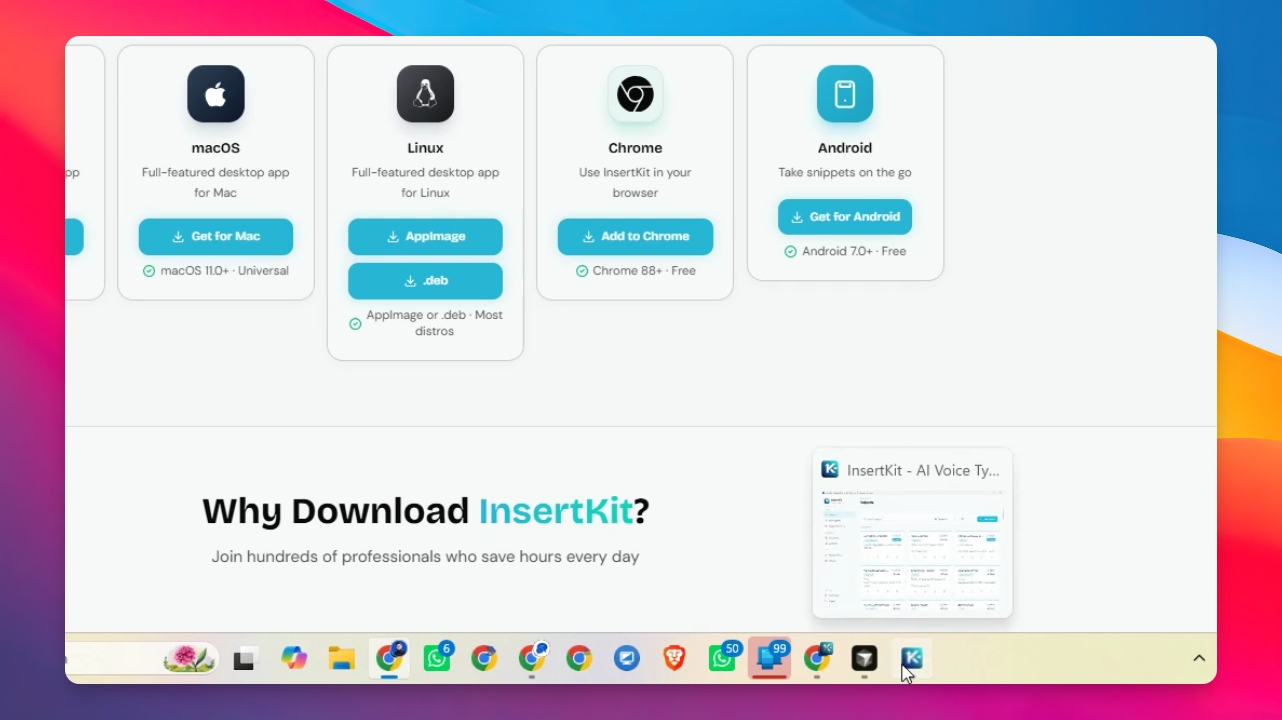Open InsertKit from the taskbar
This screenshot has height=720, width=1282.
pos(912,658)
